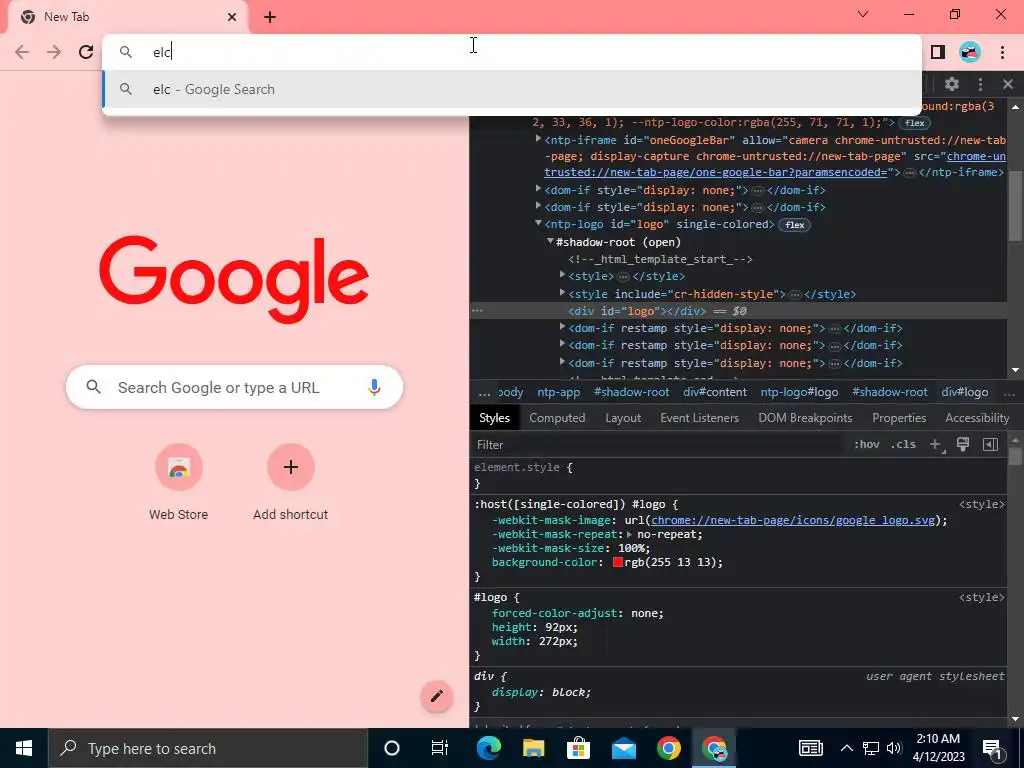Select div#logo breadcrumb item
This screenshot has height=768, width=1024.
click(965, 392)
